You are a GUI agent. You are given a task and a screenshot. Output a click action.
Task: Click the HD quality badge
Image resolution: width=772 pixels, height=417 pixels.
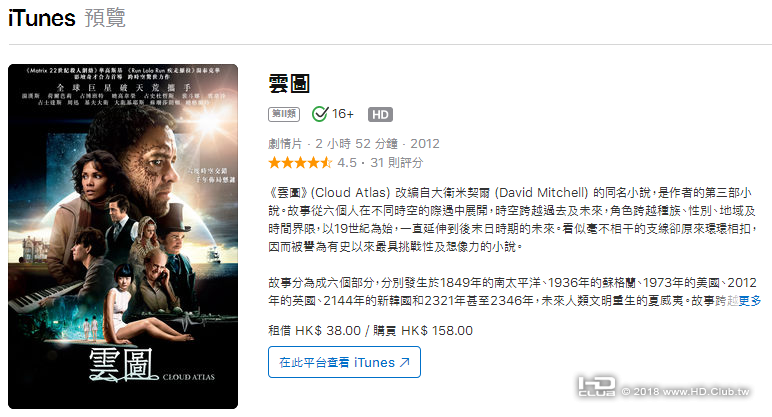point(380,114)
